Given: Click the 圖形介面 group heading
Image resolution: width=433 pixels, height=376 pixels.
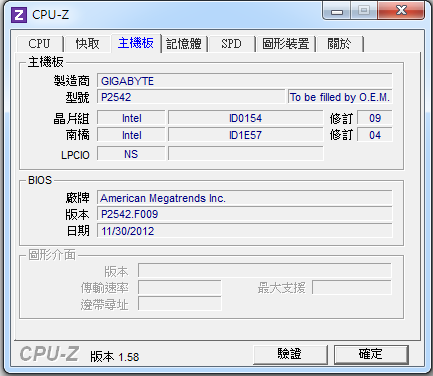Looking at the screenshot, I should click(x=52, y=255).
